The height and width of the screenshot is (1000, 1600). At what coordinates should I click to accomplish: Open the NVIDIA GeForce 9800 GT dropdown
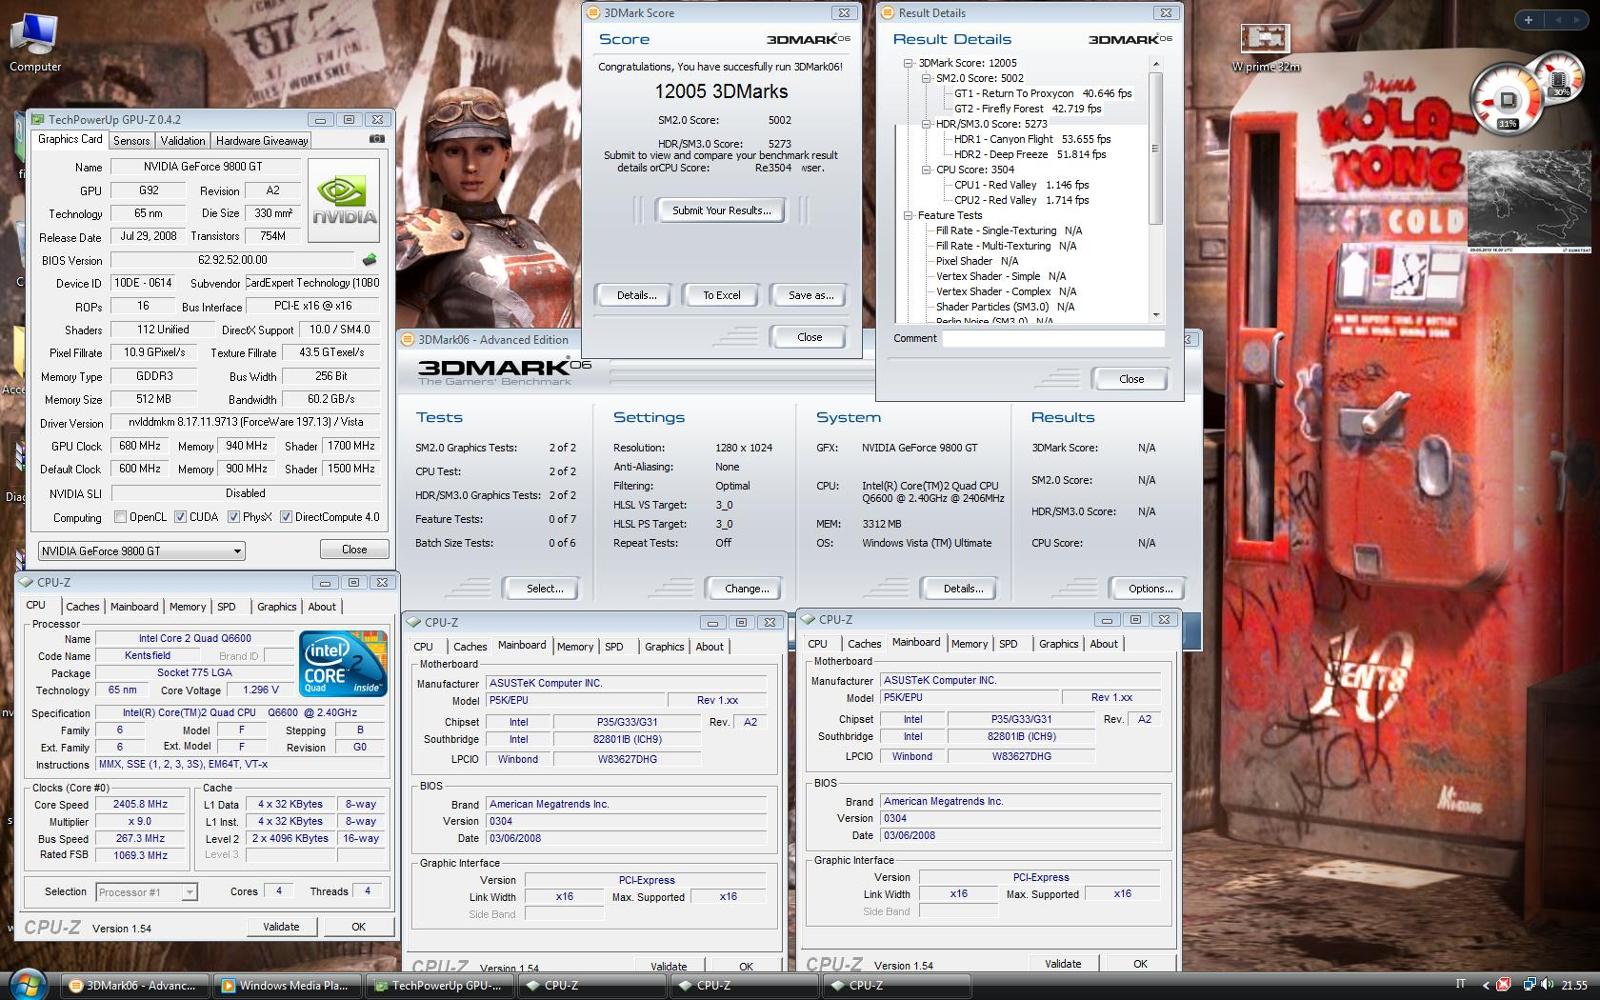click(141, 551)
